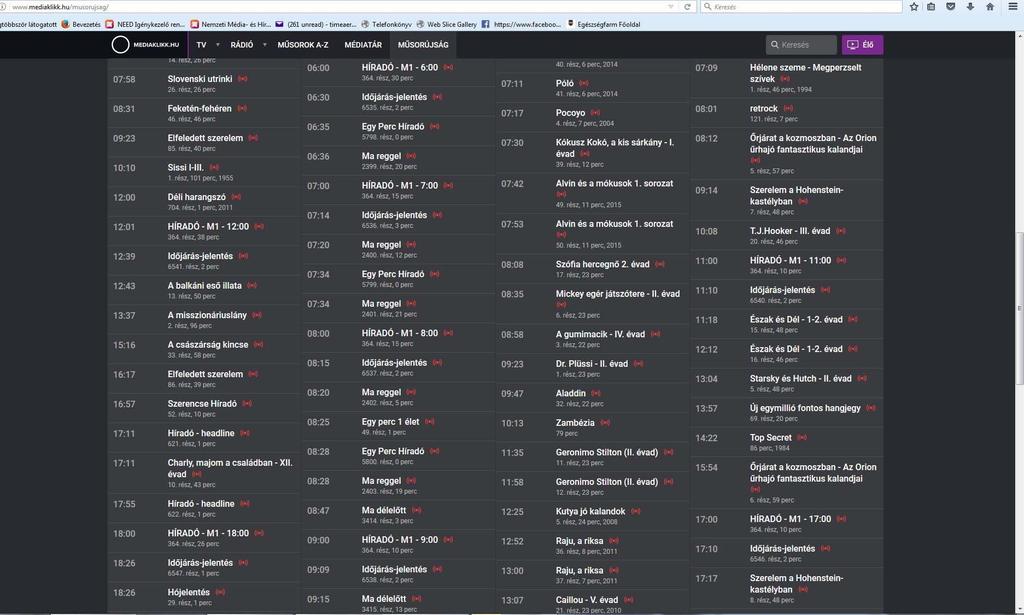Select the red icon next to A misszionáriuslány
Screen dimensions: 1024x615
coord(257,315)
